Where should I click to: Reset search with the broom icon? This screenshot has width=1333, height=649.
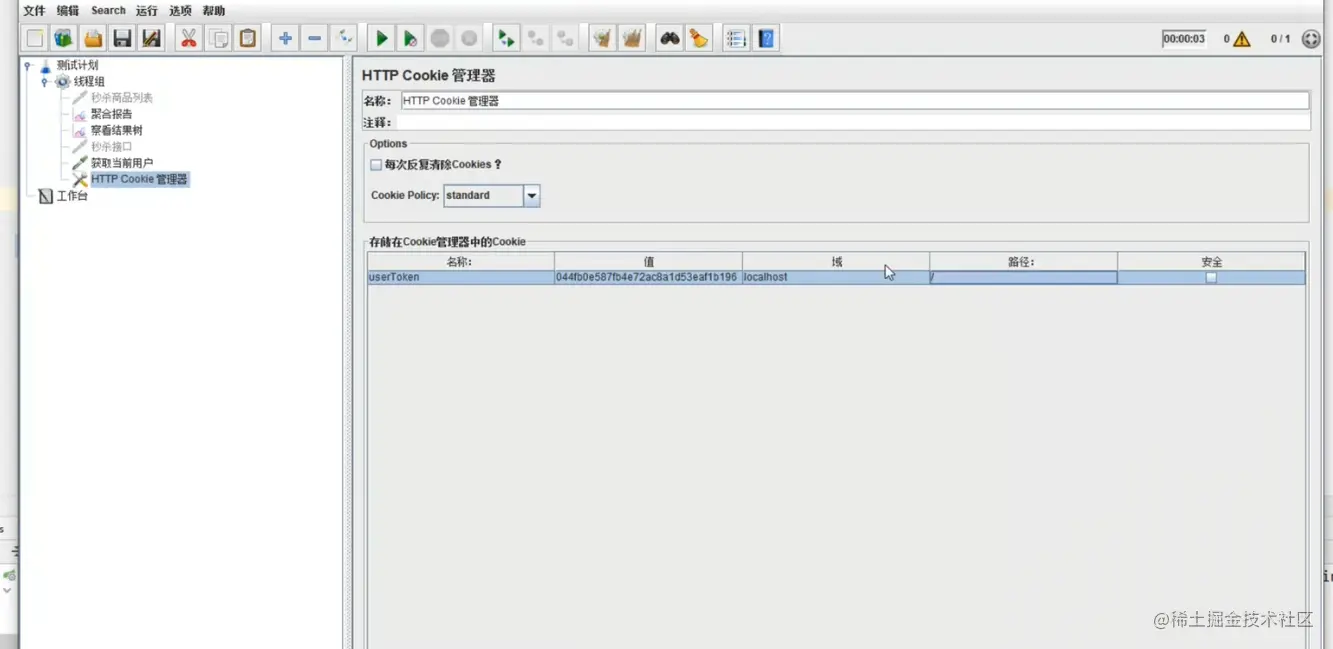tap(698, 39)
